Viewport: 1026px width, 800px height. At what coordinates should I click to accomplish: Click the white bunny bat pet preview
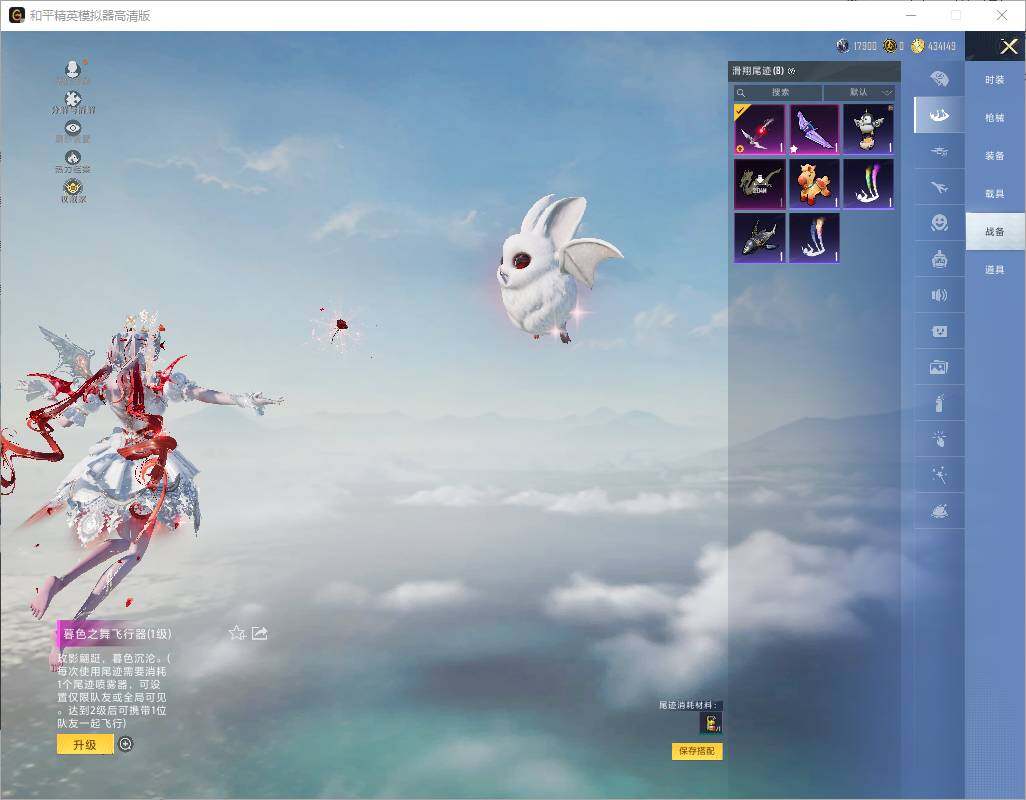pyautogui.click(x=557, y=268)
